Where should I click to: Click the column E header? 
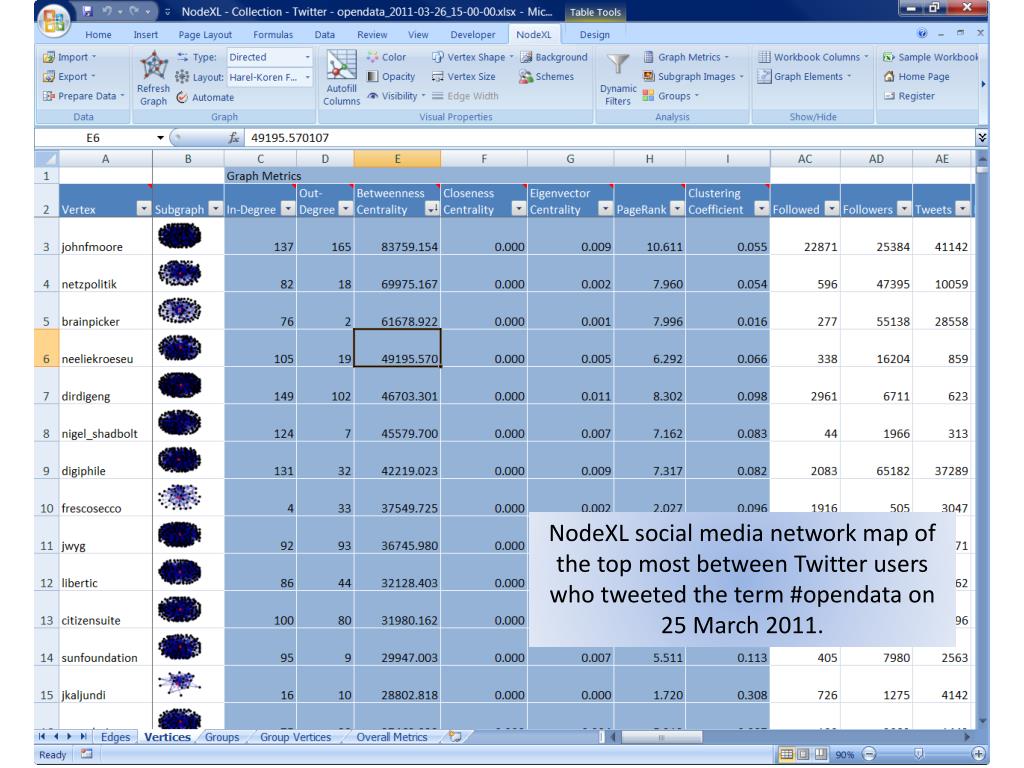pos(397,159)
